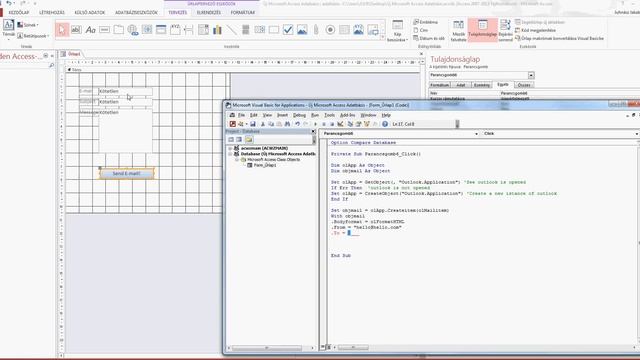The image size is (640, 360).
Task: Select the Hyperlink control with globe
Action: (133, 30)
